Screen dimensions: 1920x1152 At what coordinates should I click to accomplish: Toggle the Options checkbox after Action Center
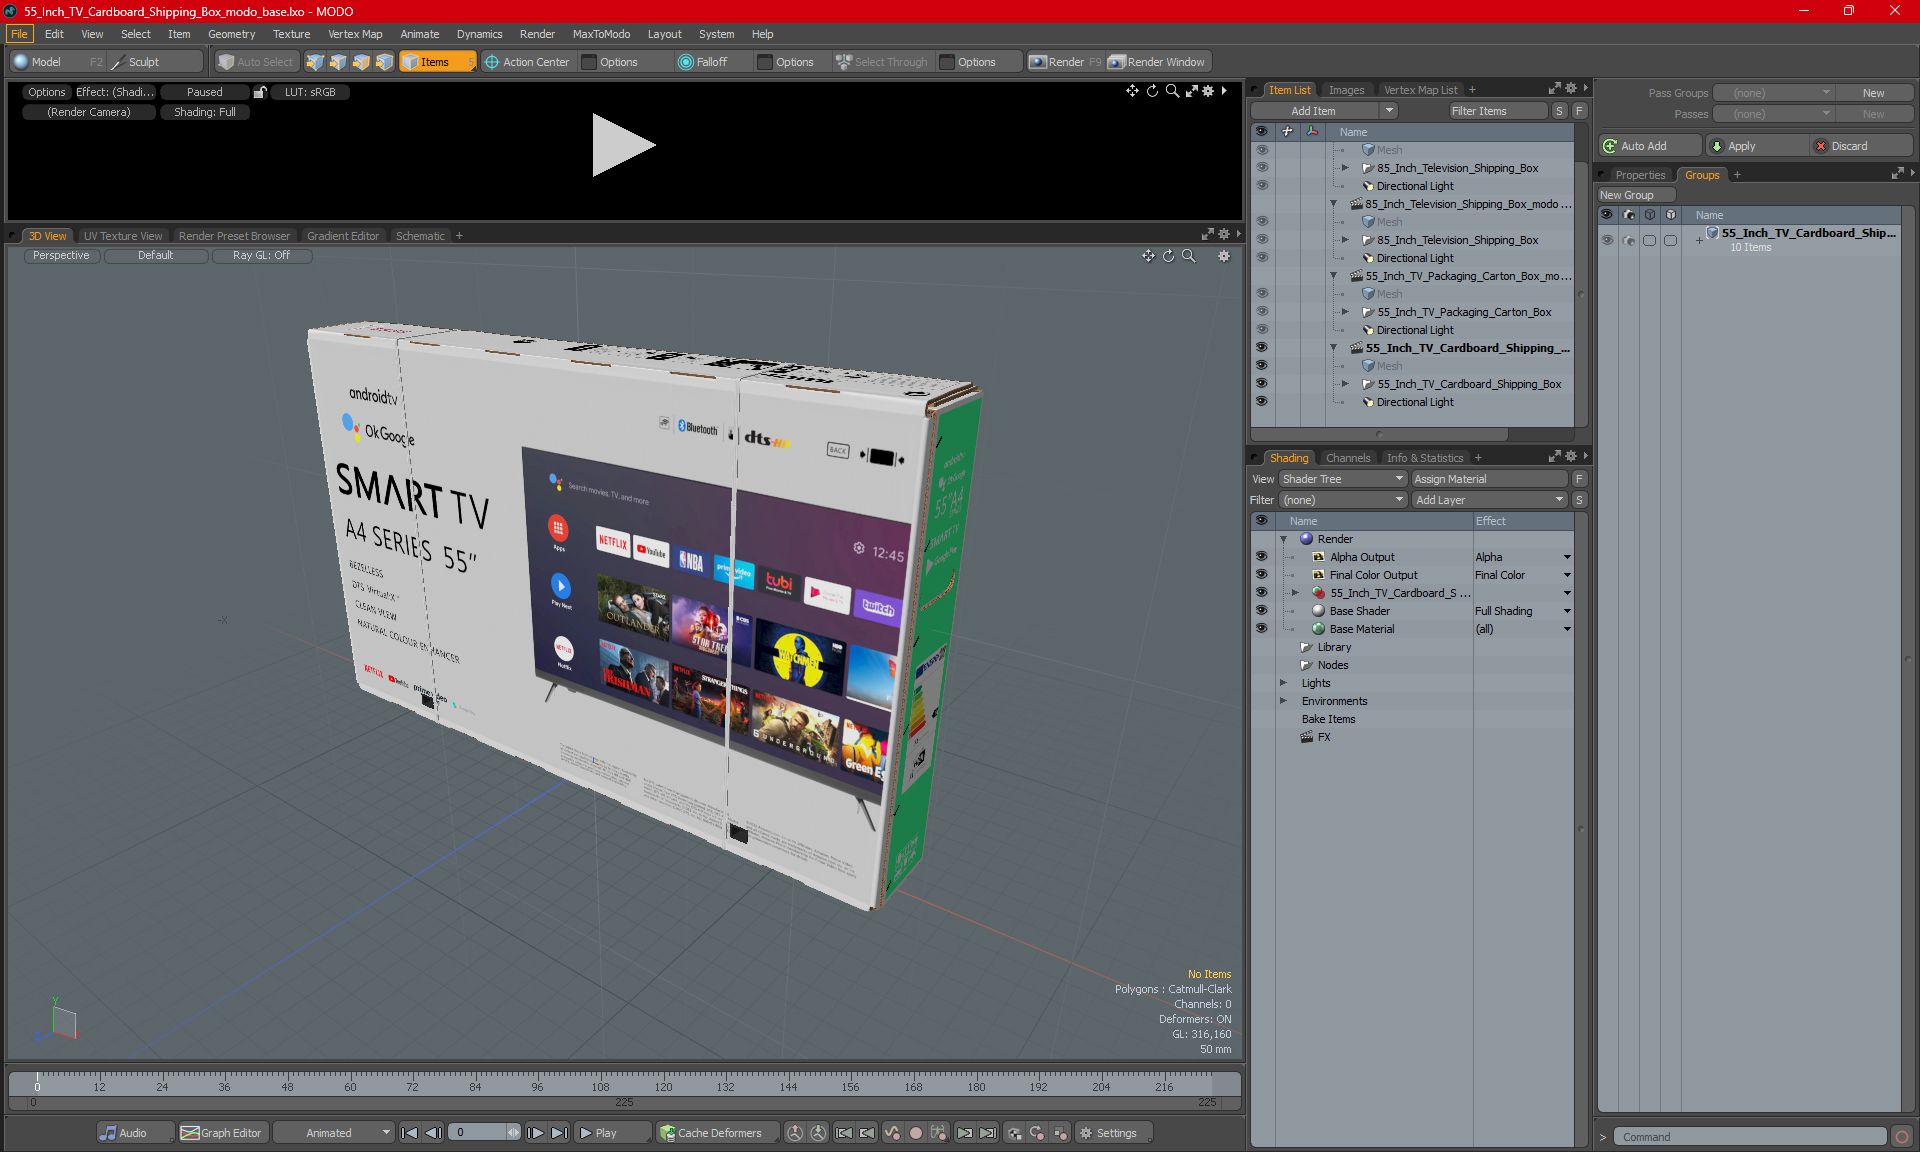[590, 62]
